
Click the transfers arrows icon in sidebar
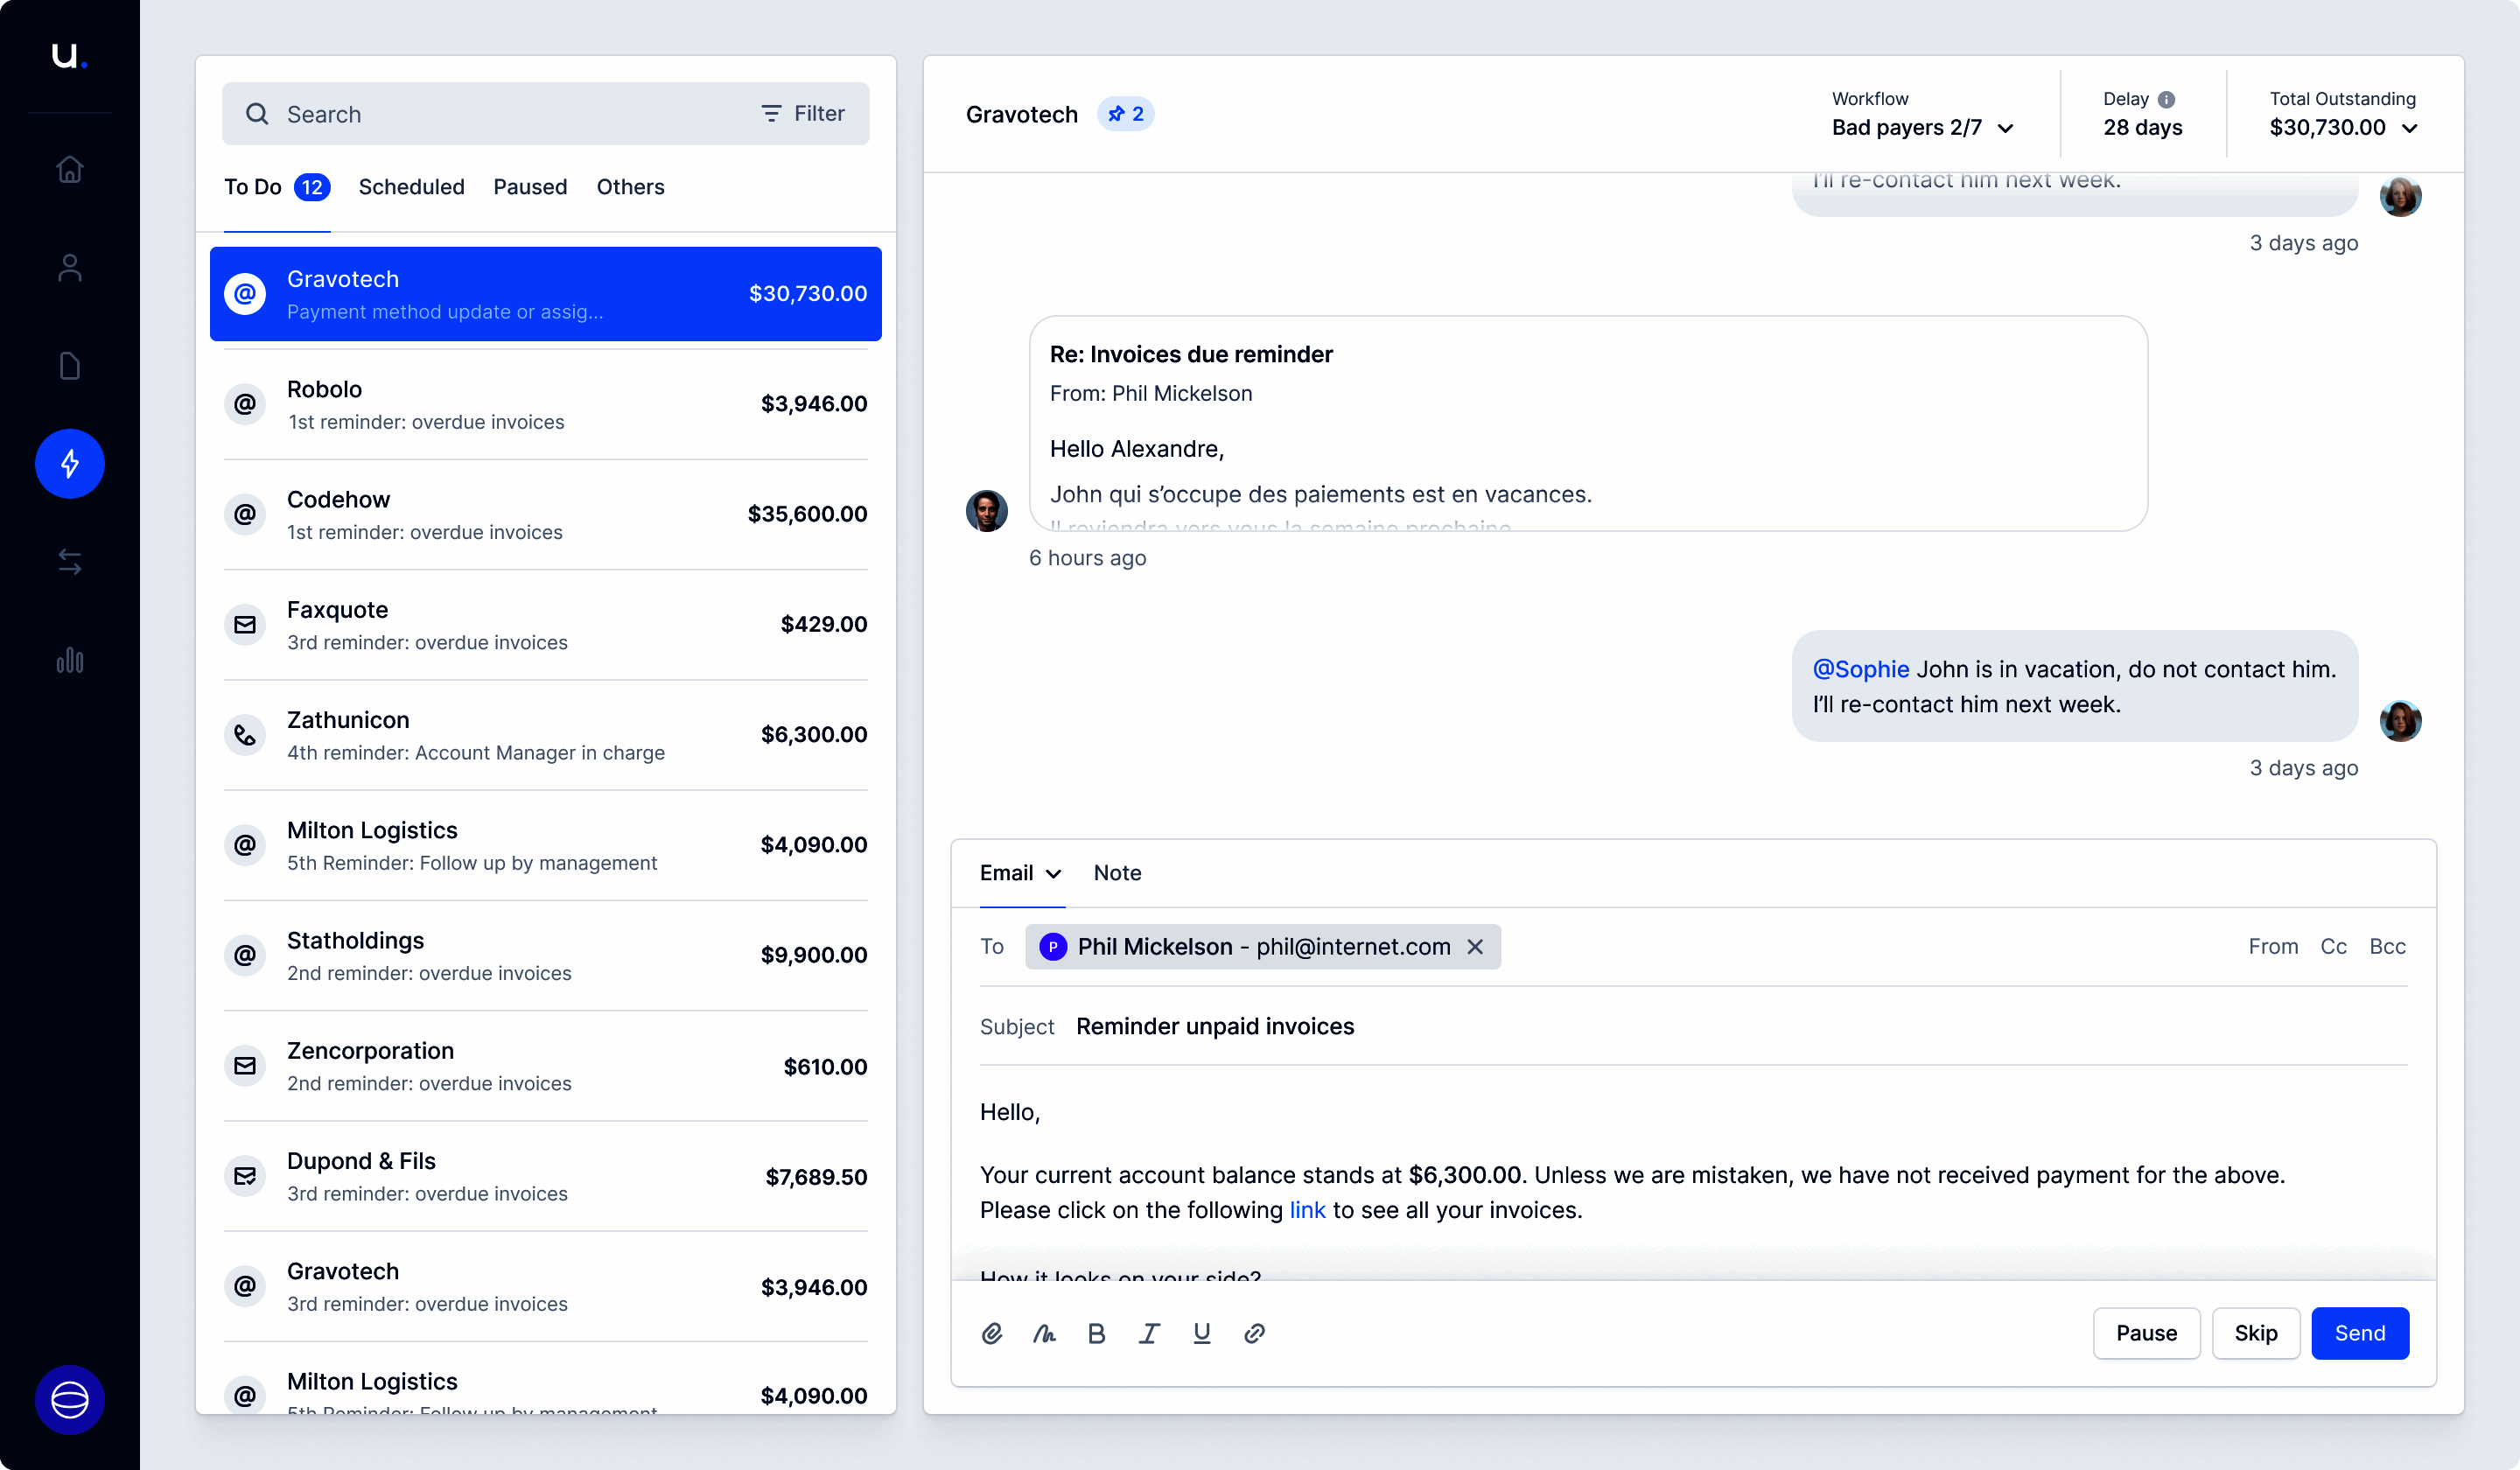tap(69, 562)
